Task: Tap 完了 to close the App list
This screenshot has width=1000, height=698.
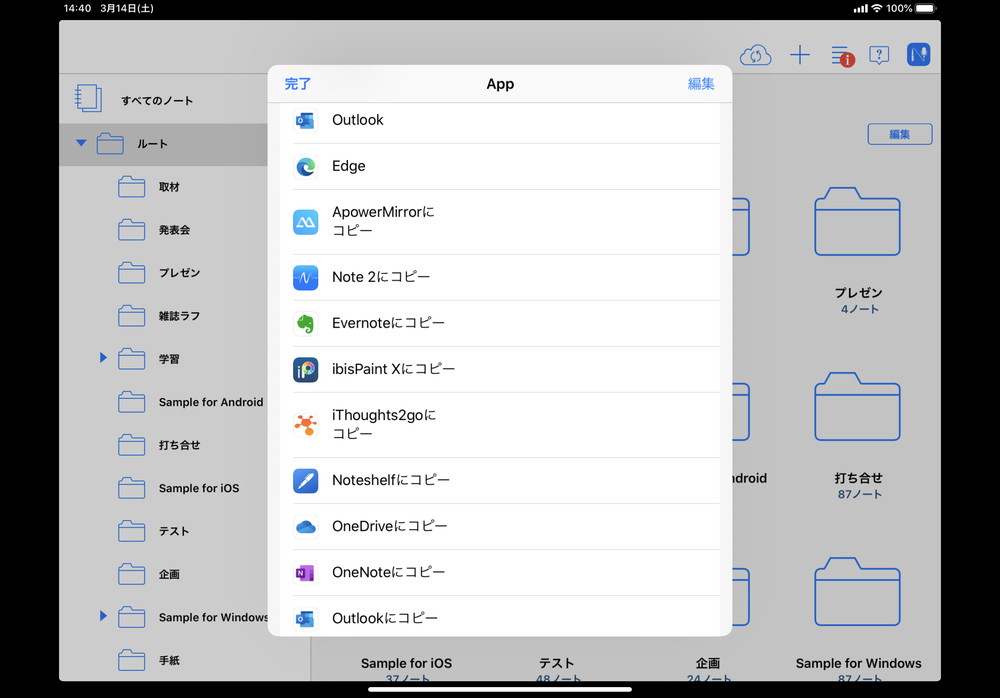Action: coord(297,84)
